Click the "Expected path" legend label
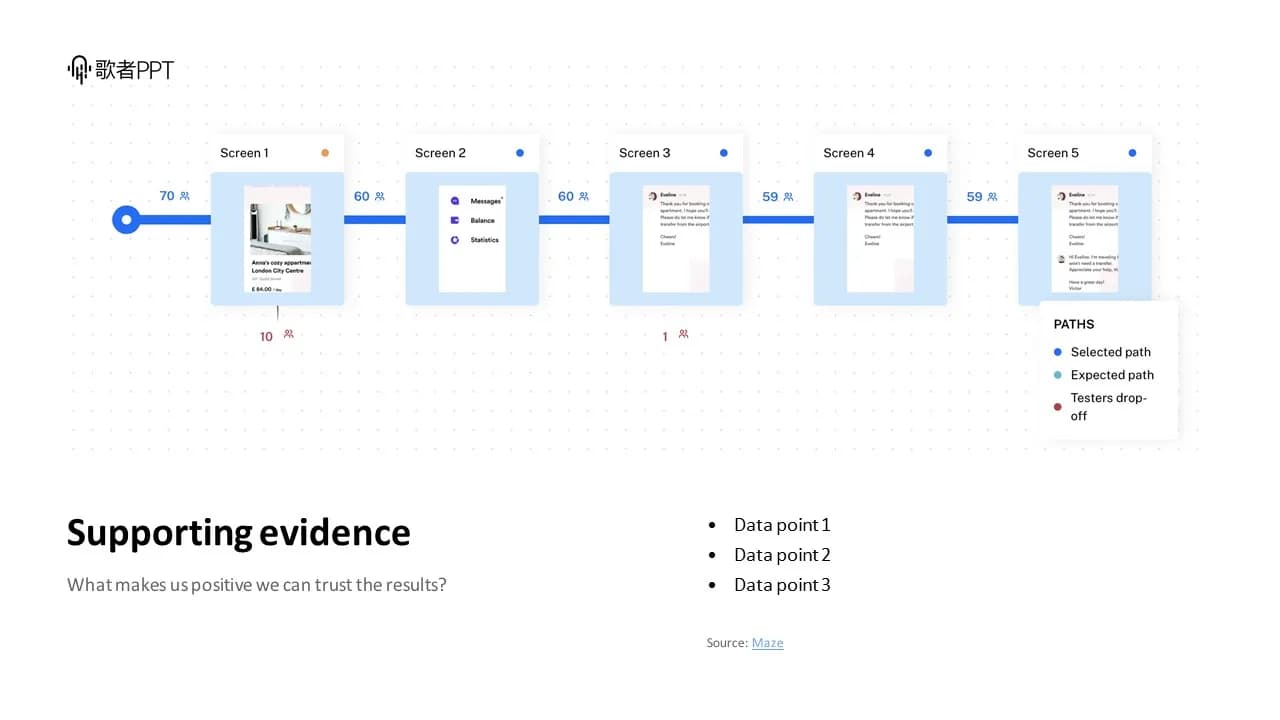1280x720 pixels. pos(1112,375)
